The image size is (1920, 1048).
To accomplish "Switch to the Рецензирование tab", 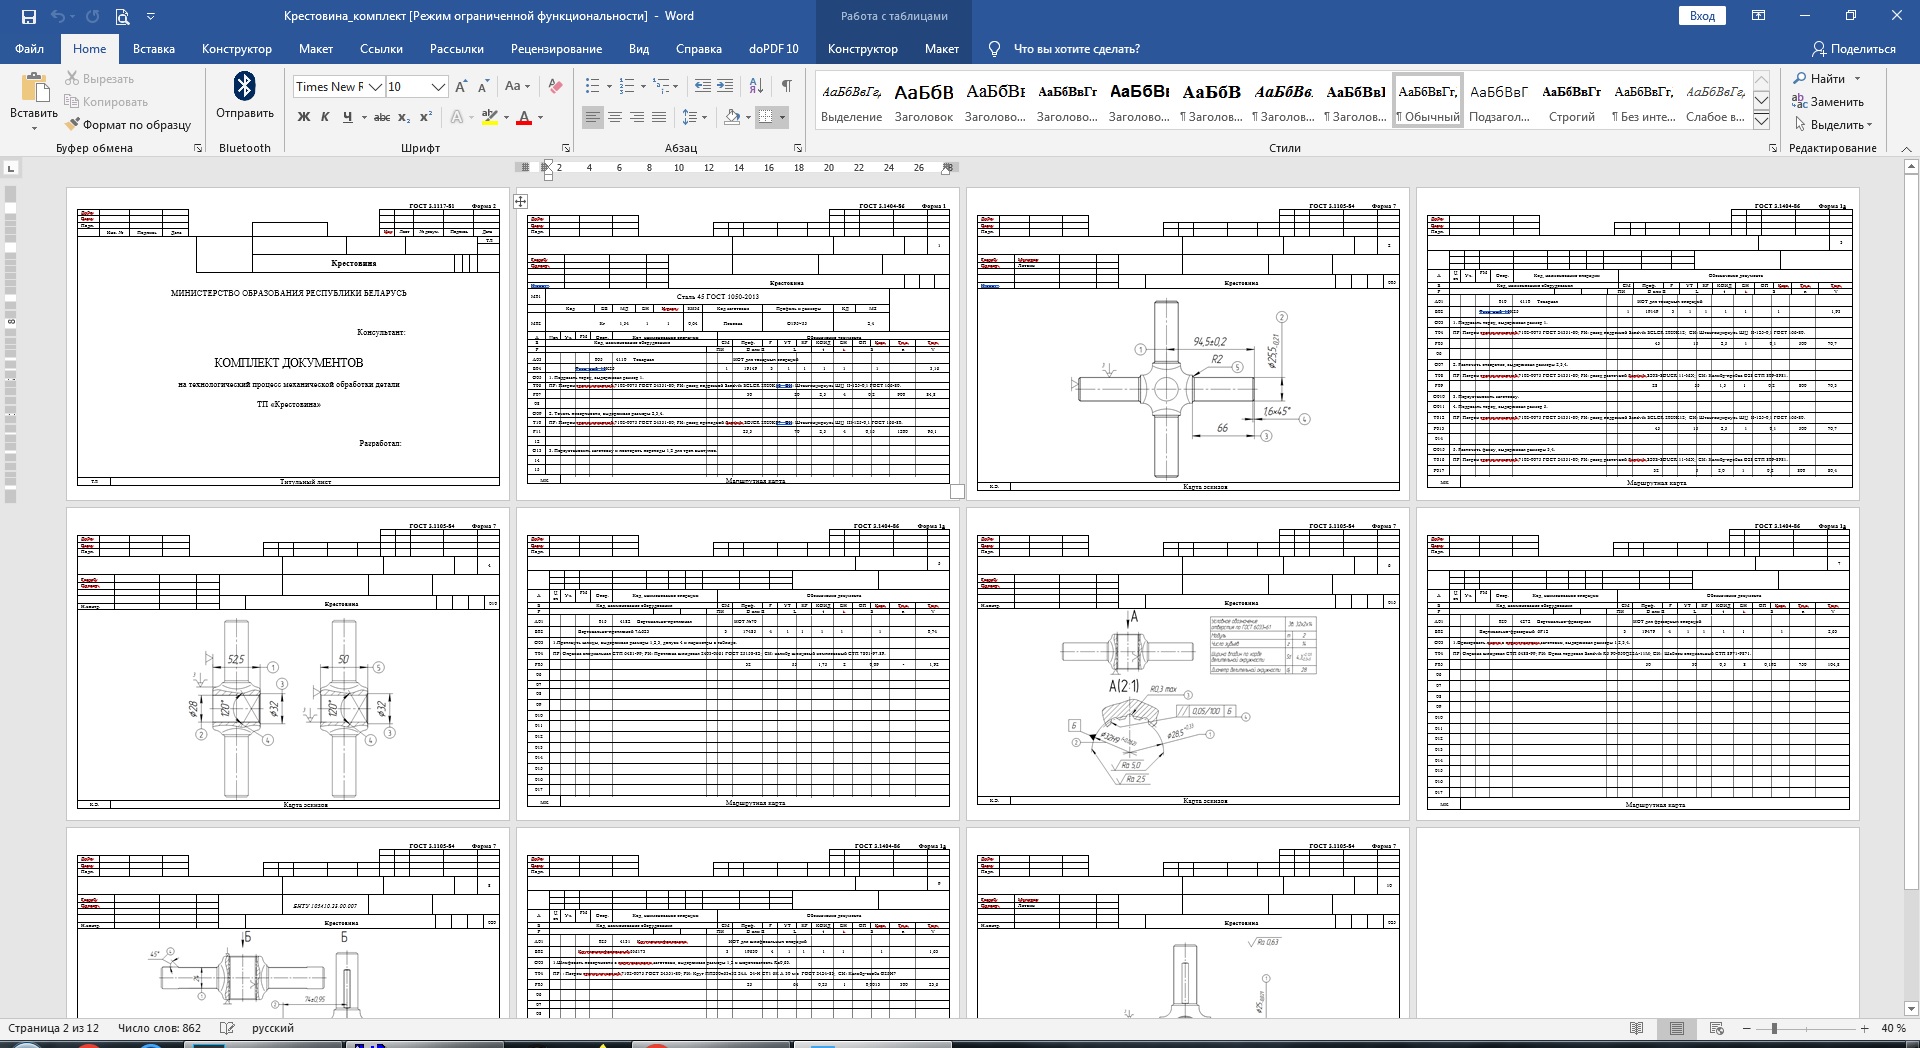I will pyautogui.click(x=556, y=49).
